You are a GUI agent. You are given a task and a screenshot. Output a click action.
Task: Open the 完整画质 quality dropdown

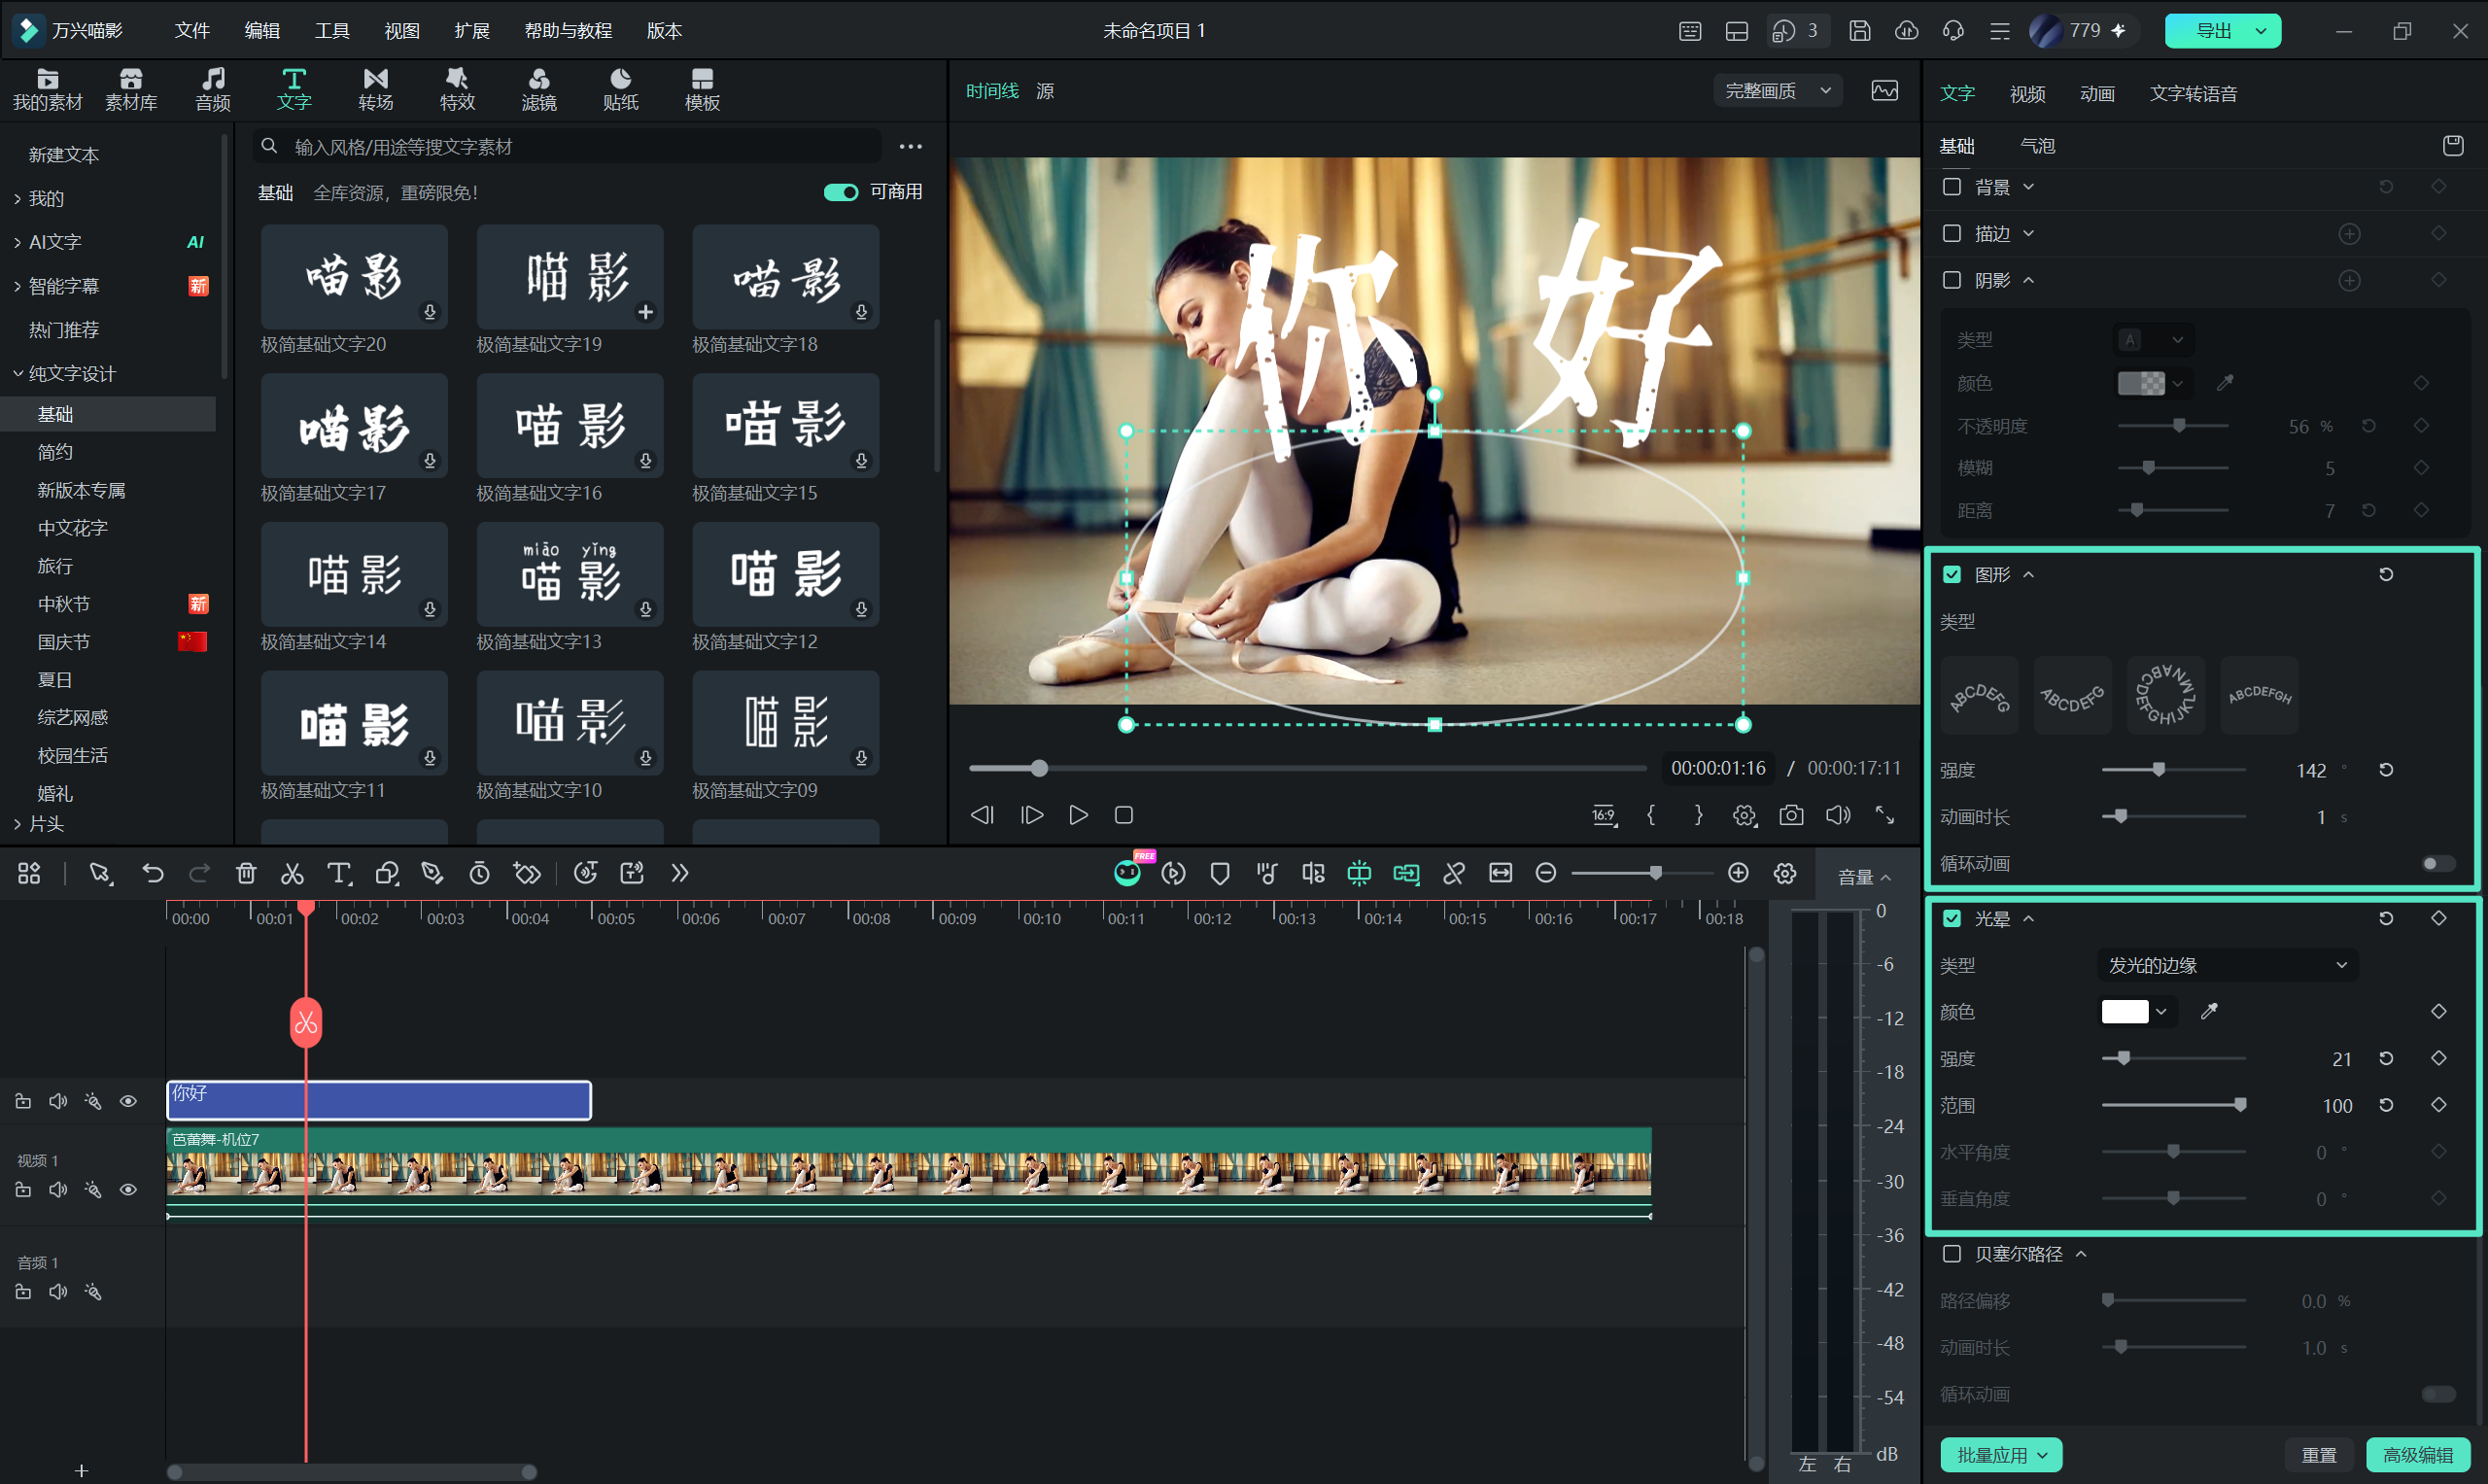pos(1778,91)
